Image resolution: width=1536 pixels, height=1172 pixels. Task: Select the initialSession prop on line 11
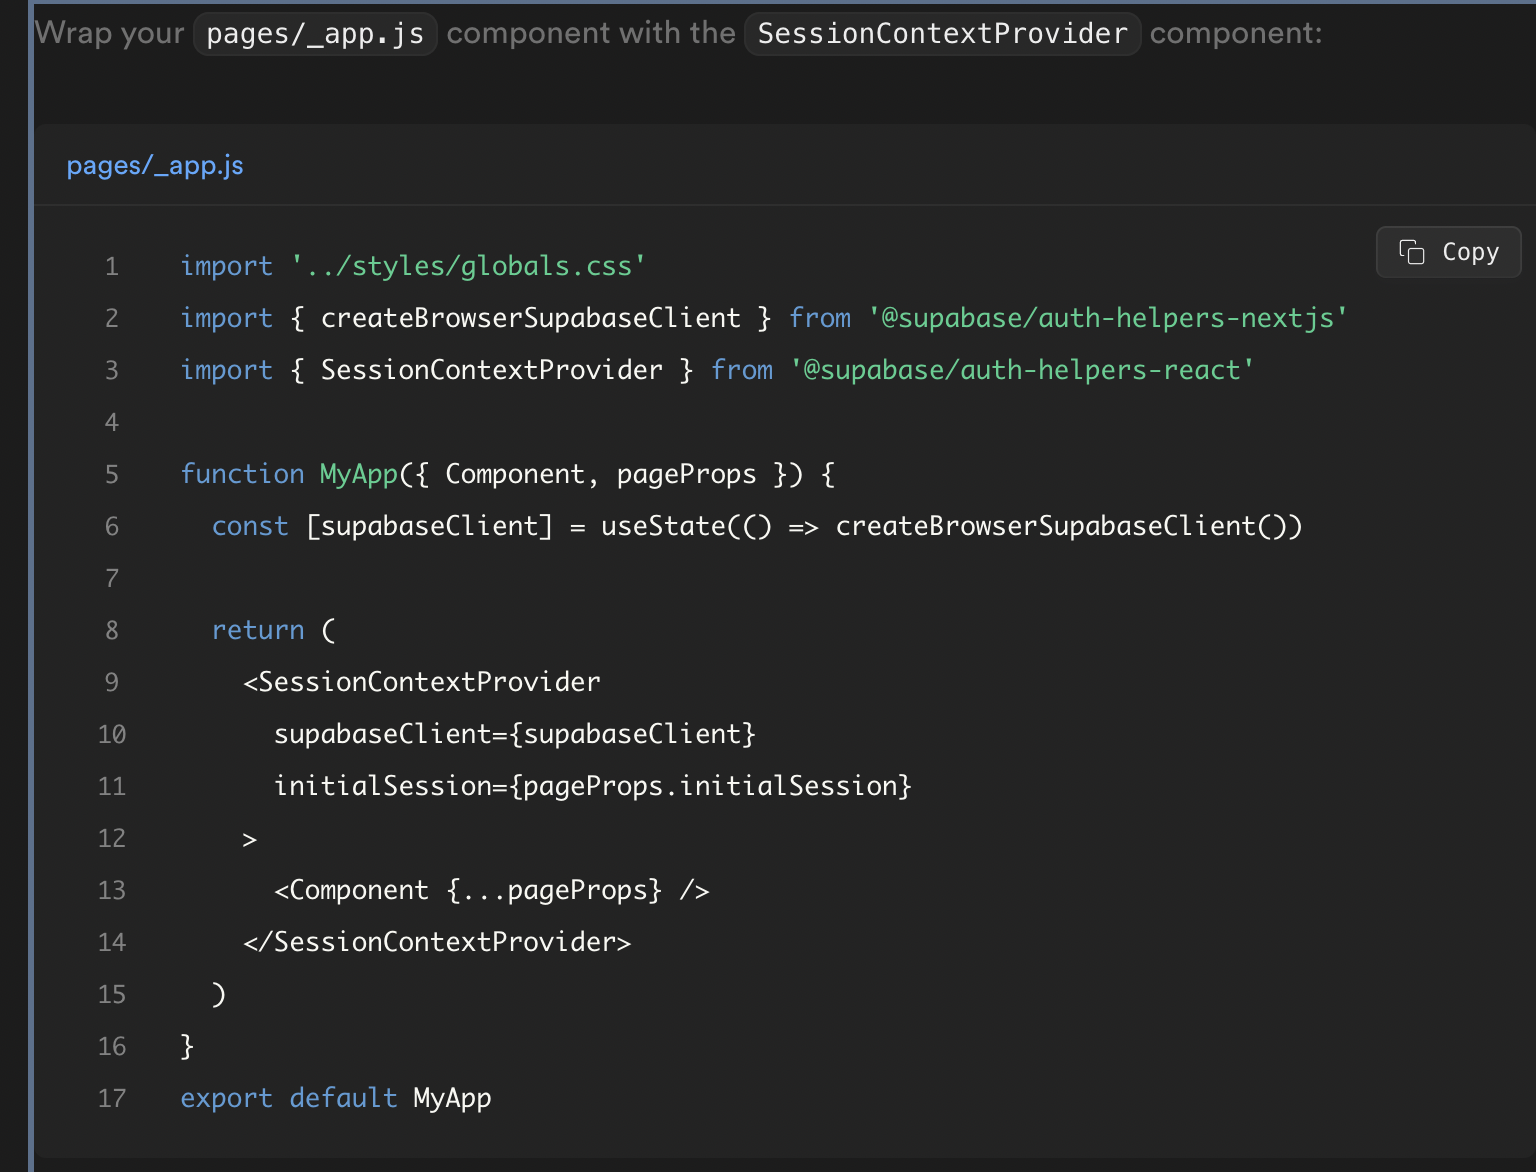593,786
